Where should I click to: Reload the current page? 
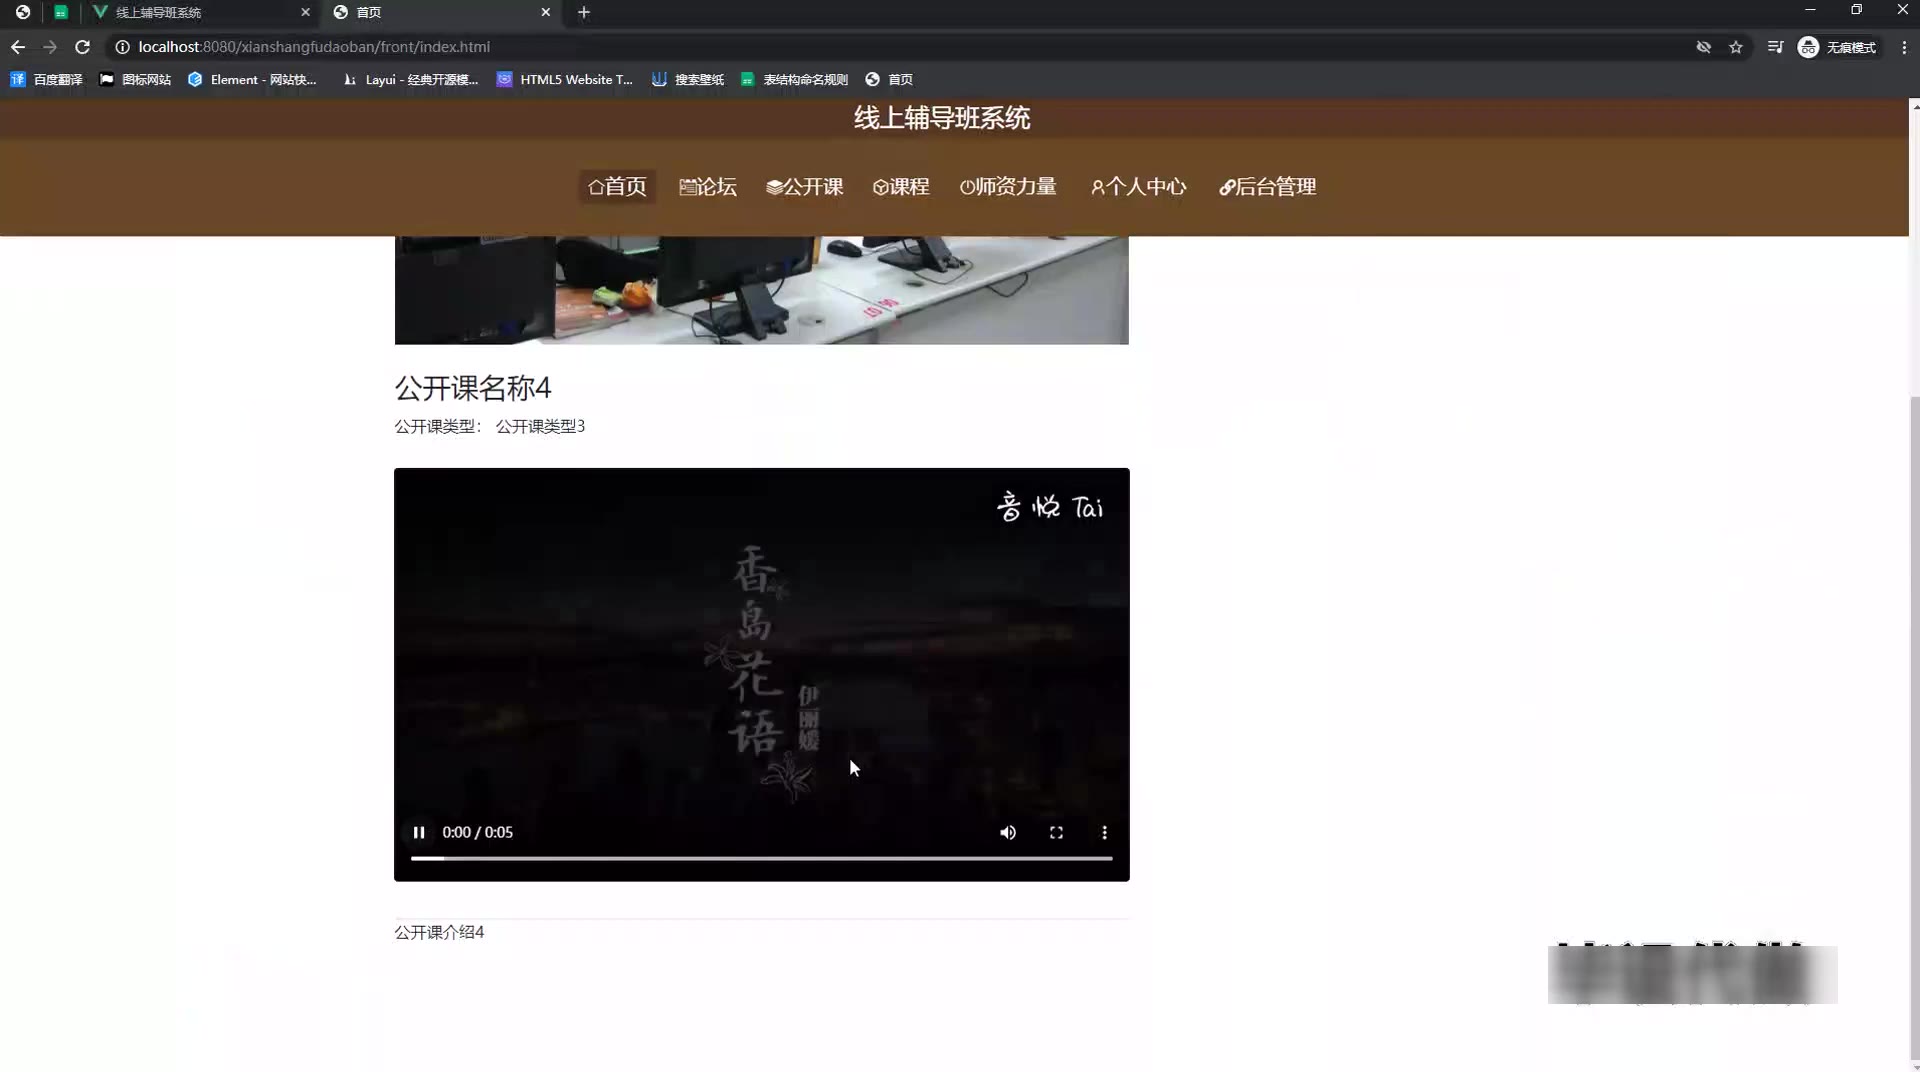click(83, 47)
